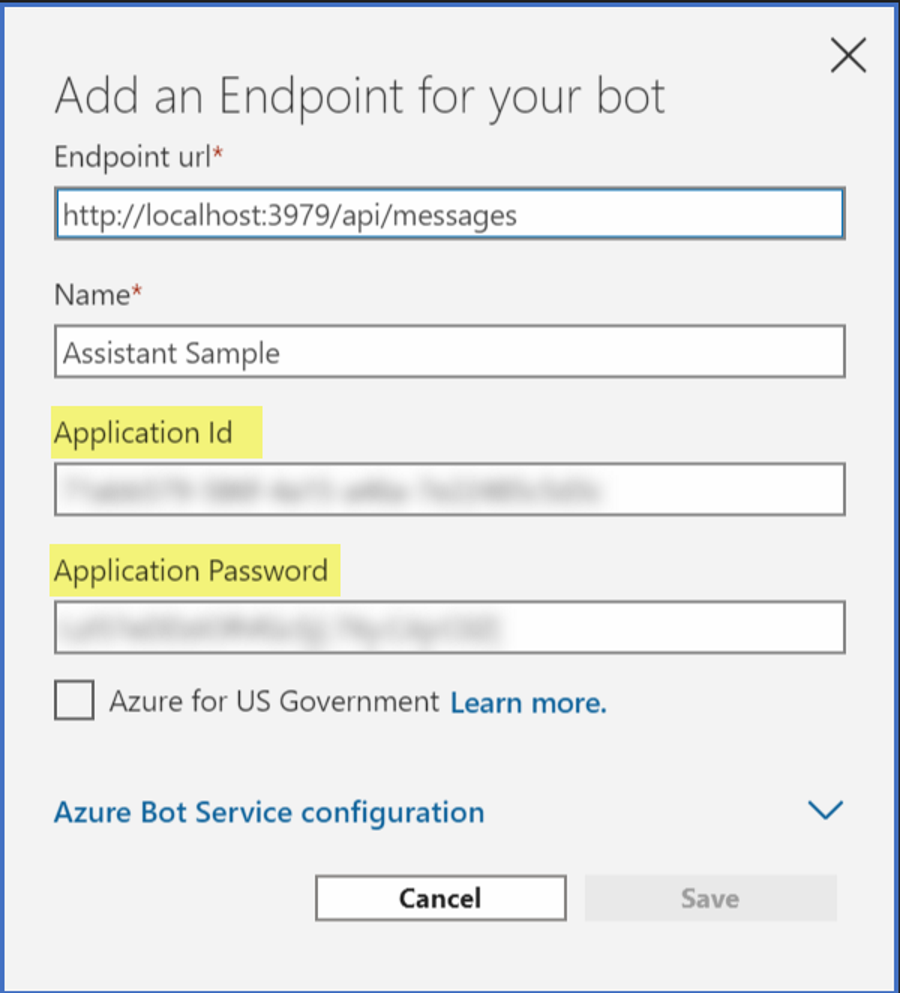Select the highlighted Application Password label

coord(191,571)
